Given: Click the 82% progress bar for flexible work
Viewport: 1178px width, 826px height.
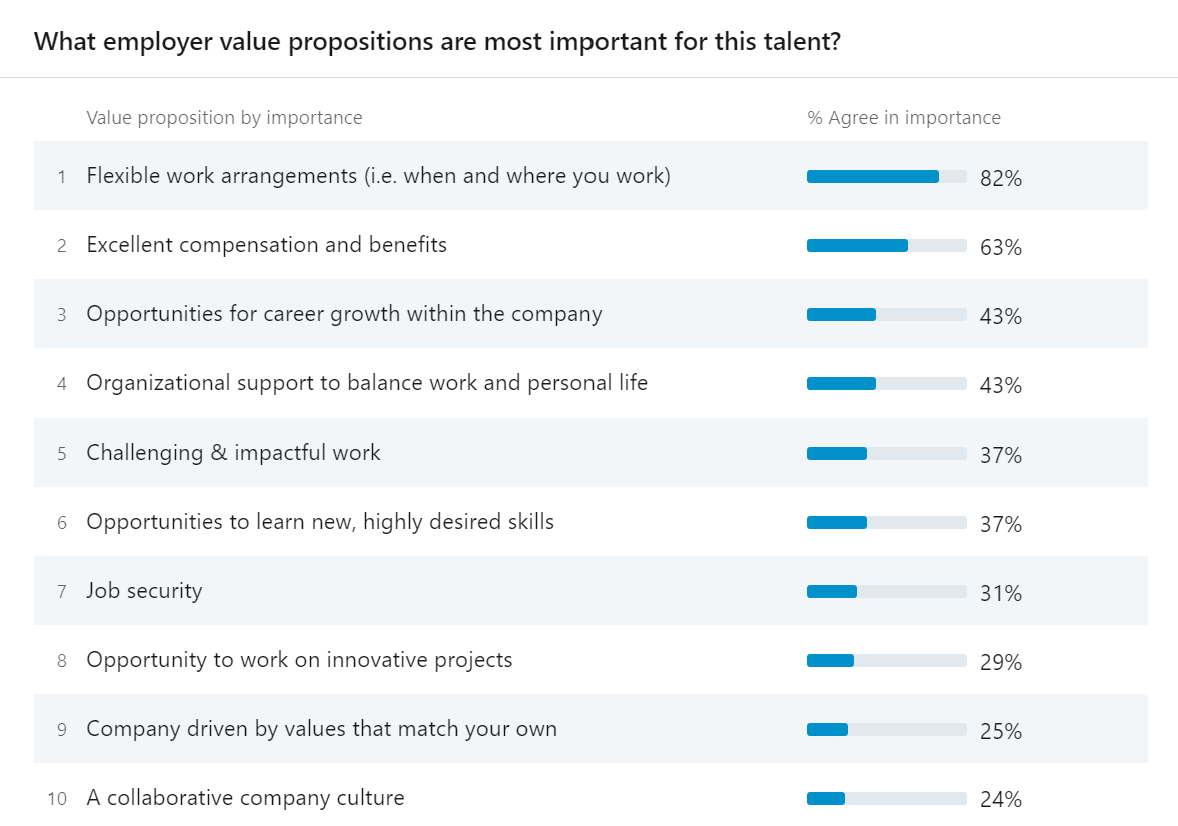Looking at the screenshot, I should coord(886,177).
